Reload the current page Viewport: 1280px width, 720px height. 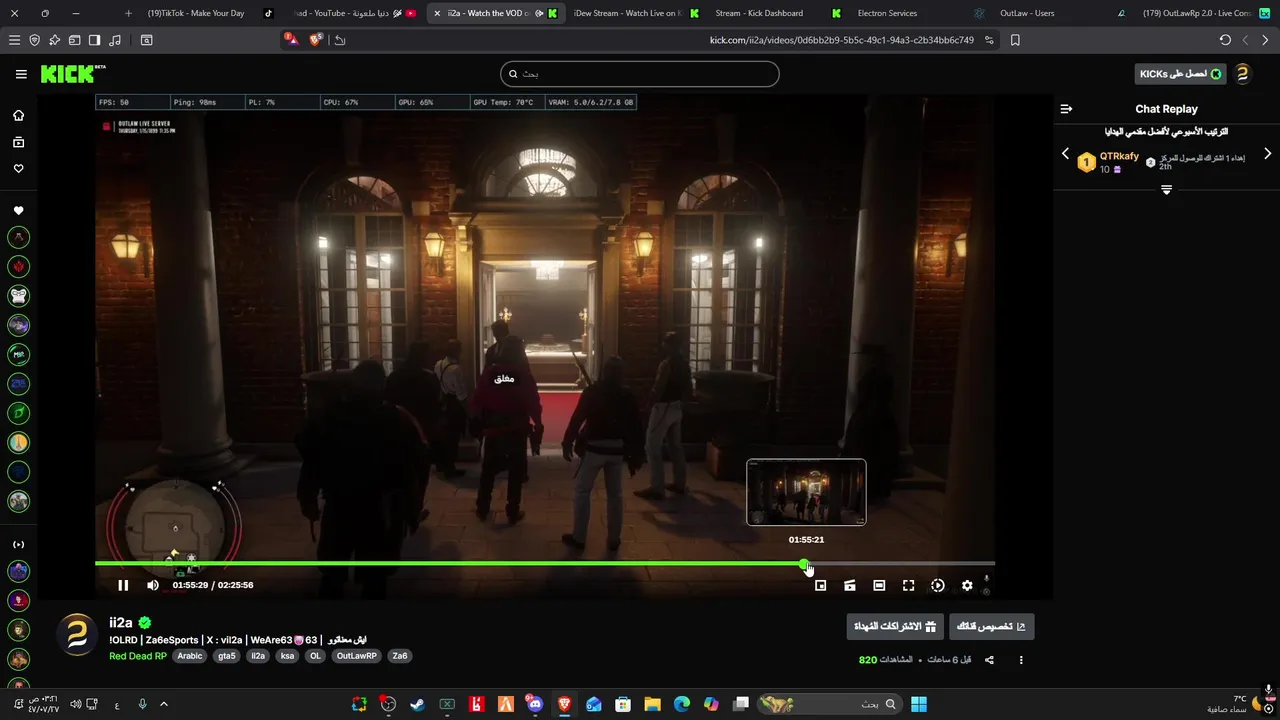1225,40
